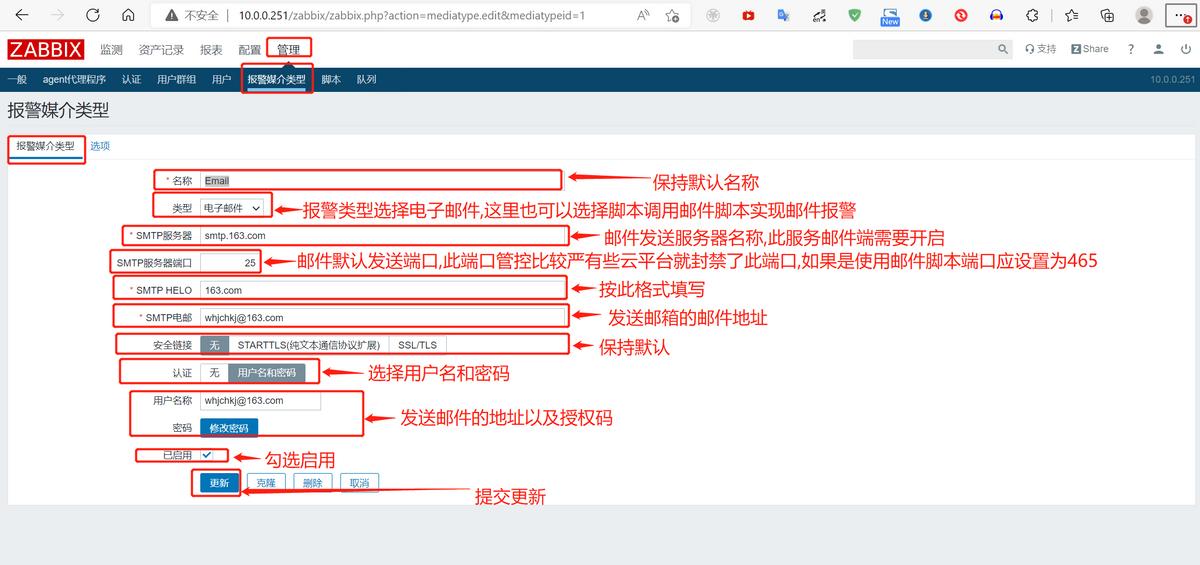This screenshot has height=565, width=1200.
Task: Click the Zabbix sign out power icon
Action: pyautogui.click(x=1185, y=49)
